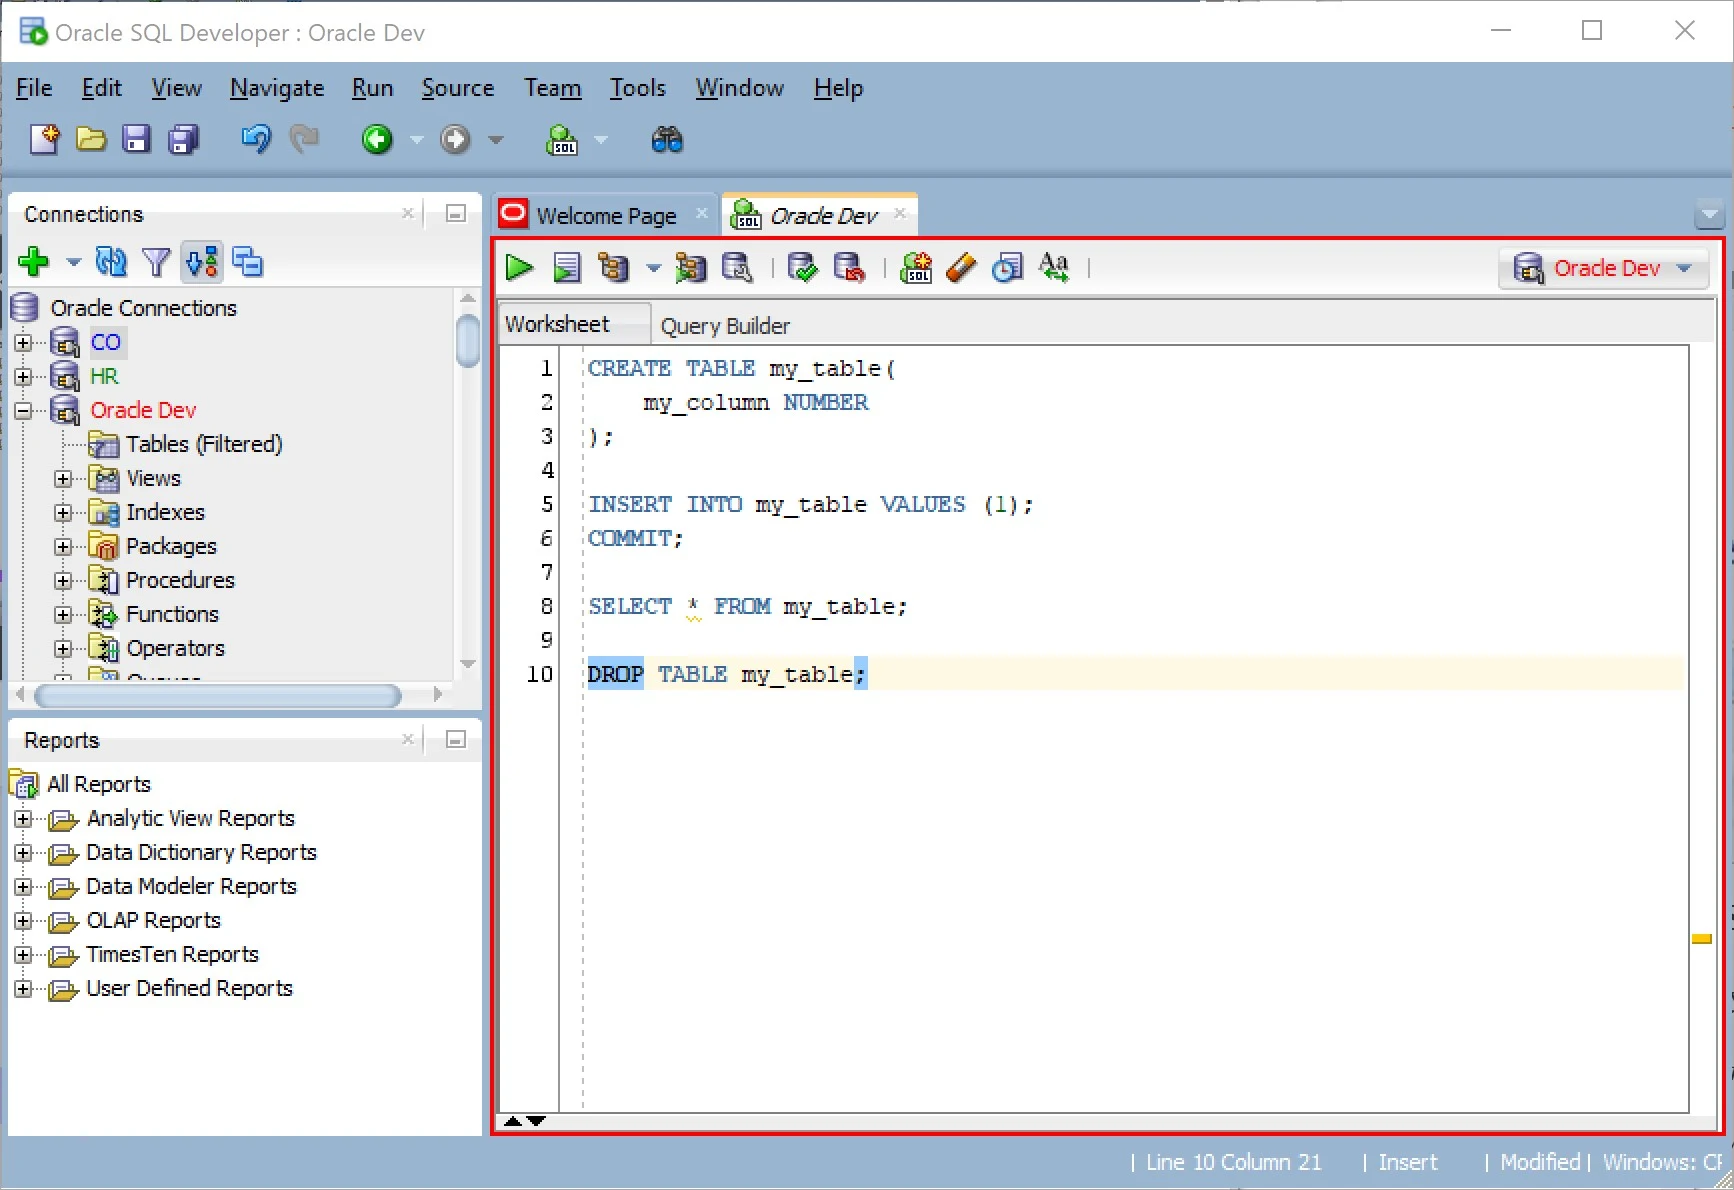
Task: Launch the SQL Tuning Advisor icon
Action: [737, 268]
